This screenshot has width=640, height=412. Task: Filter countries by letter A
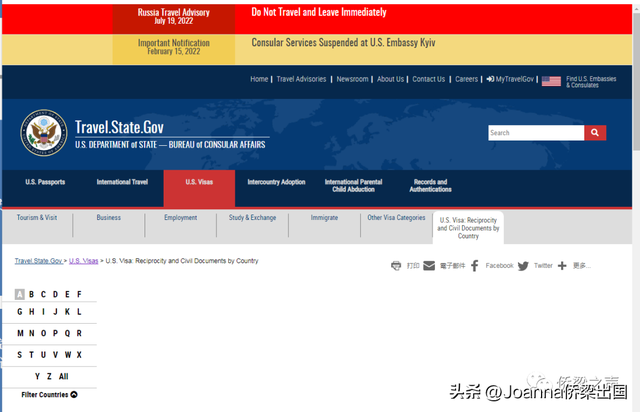(20, 294)
